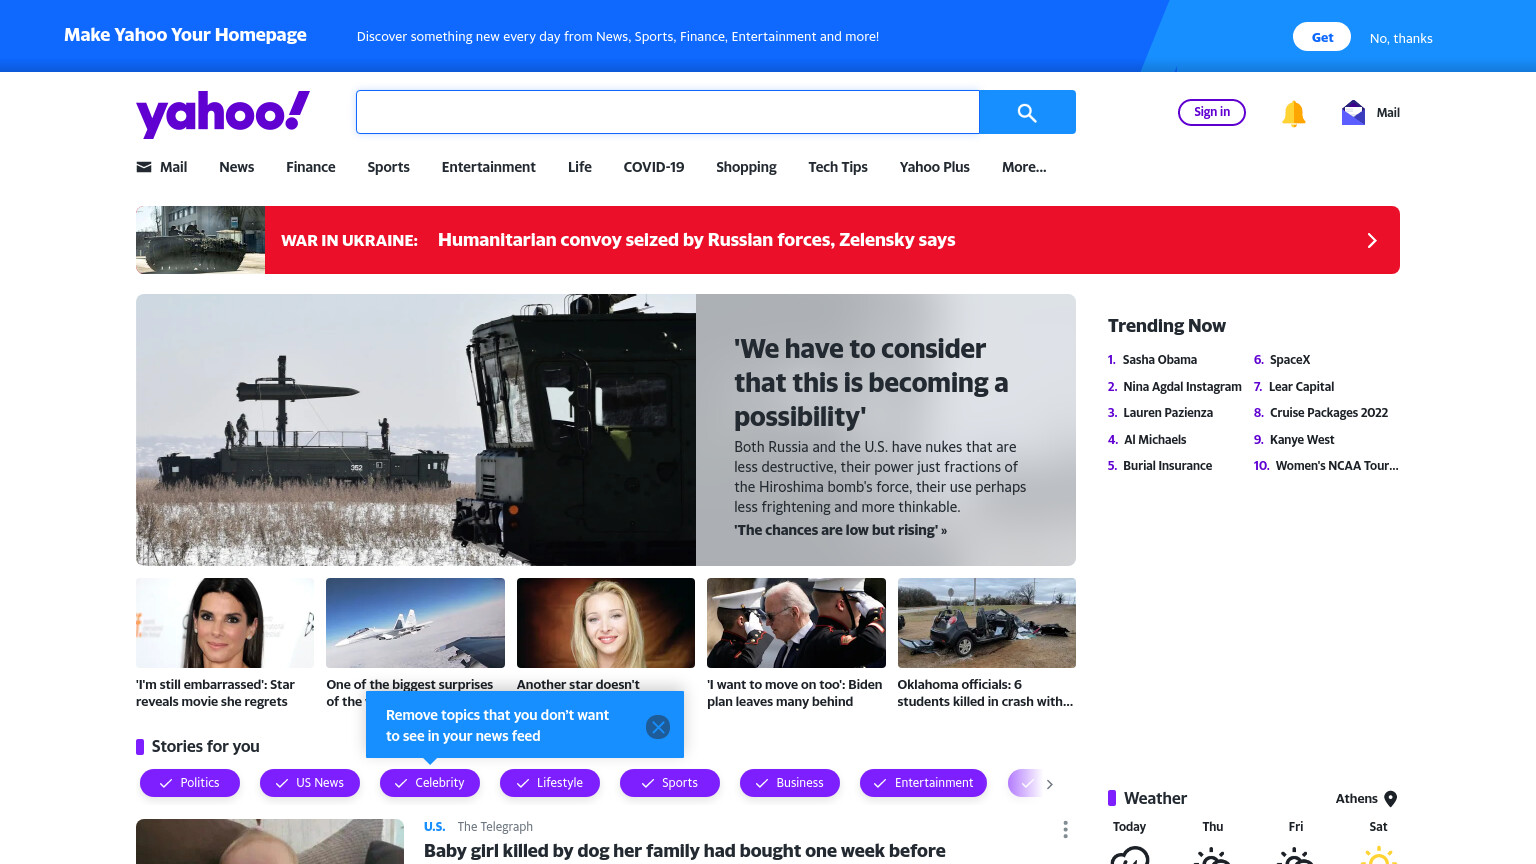The width and height of the screenshot is (1536, 864).
Task: Open the notifications bell
Action: [x=1294, y=113]
